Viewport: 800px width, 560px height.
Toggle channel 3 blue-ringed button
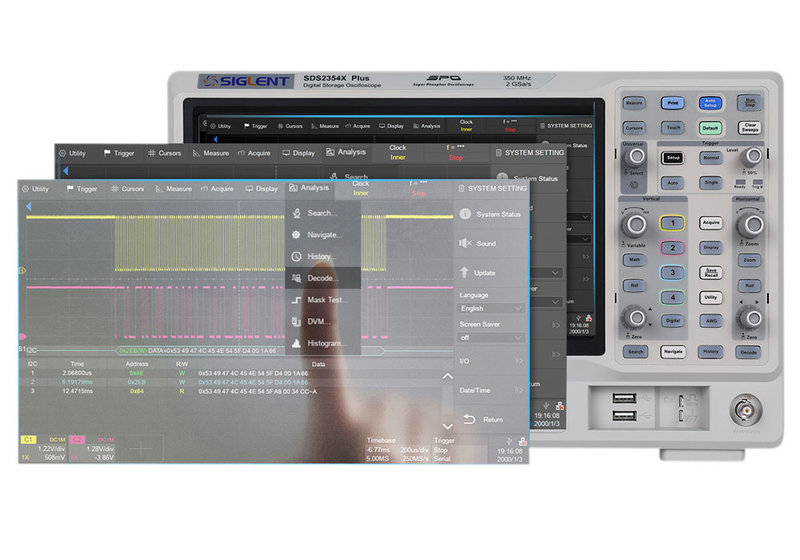coord(672,272)
